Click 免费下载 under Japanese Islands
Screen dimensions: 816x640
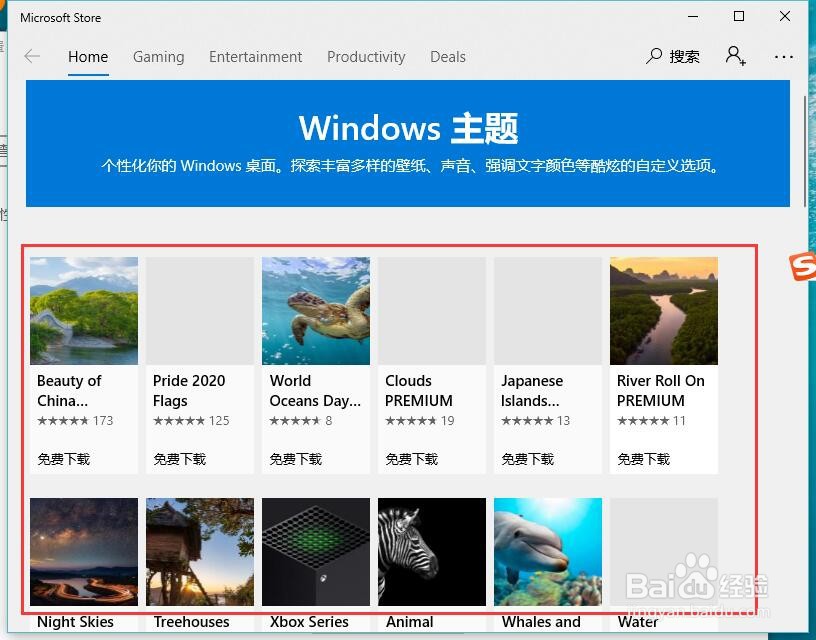pyautogui.click(x=528, y=459)
